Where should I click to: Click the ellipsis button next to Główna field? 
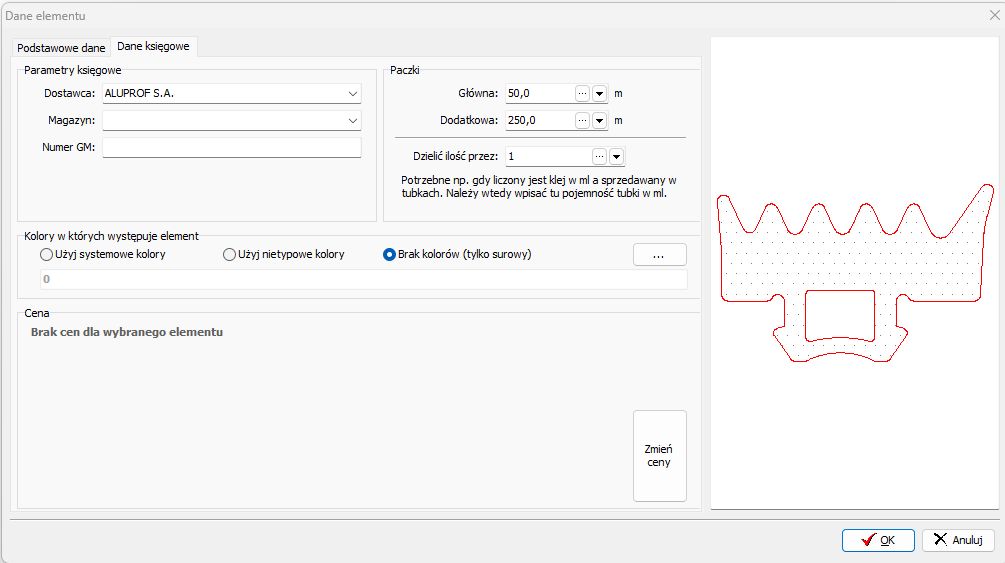(x=583, y=93)
